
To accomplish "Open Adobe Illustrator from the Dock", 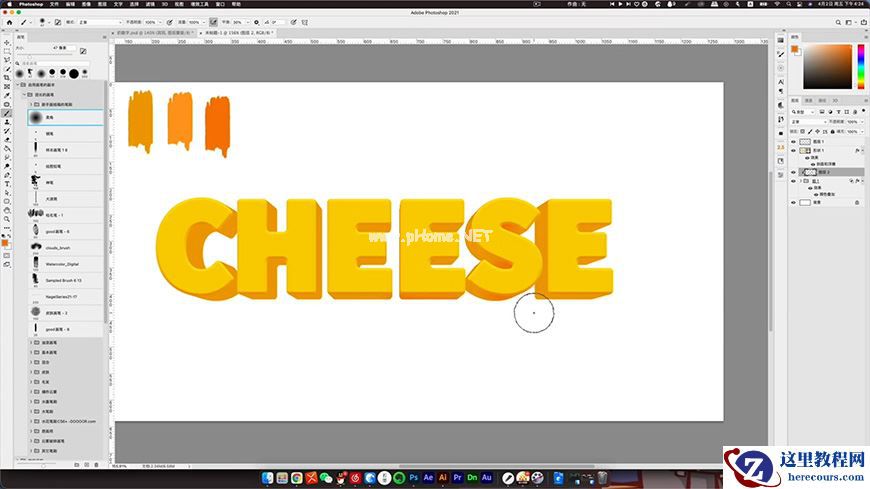I will (443, 477).
